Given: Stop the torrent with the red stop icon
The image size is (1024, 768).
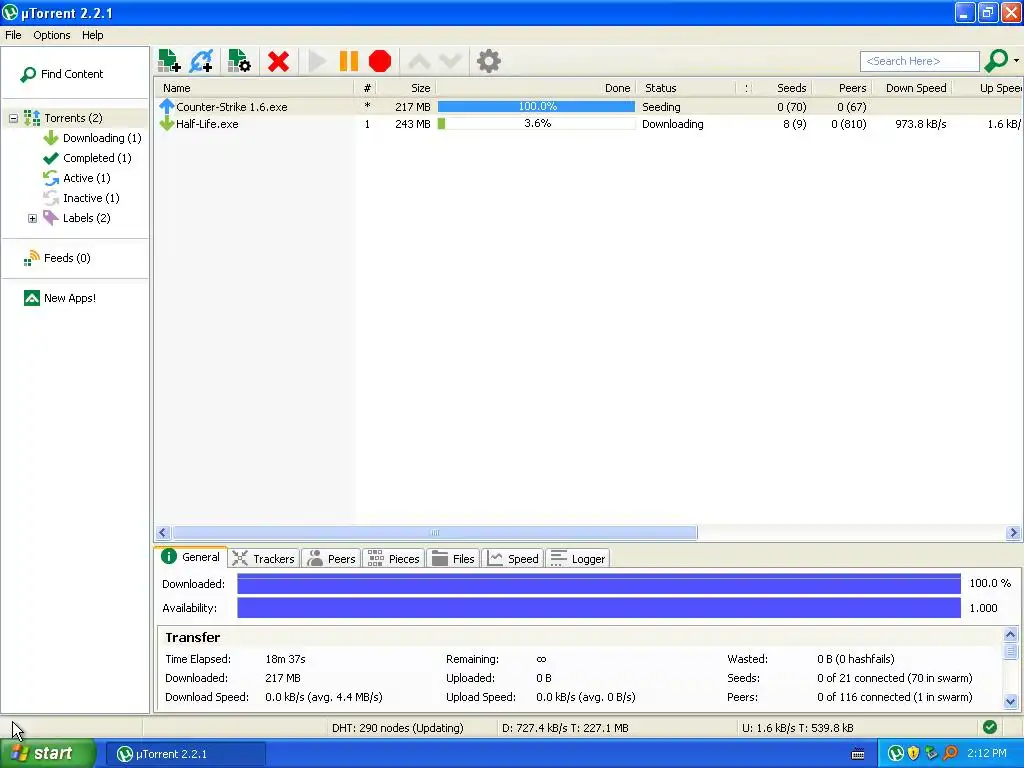Looking at the screenshot, I should click(x=380, y=61).
